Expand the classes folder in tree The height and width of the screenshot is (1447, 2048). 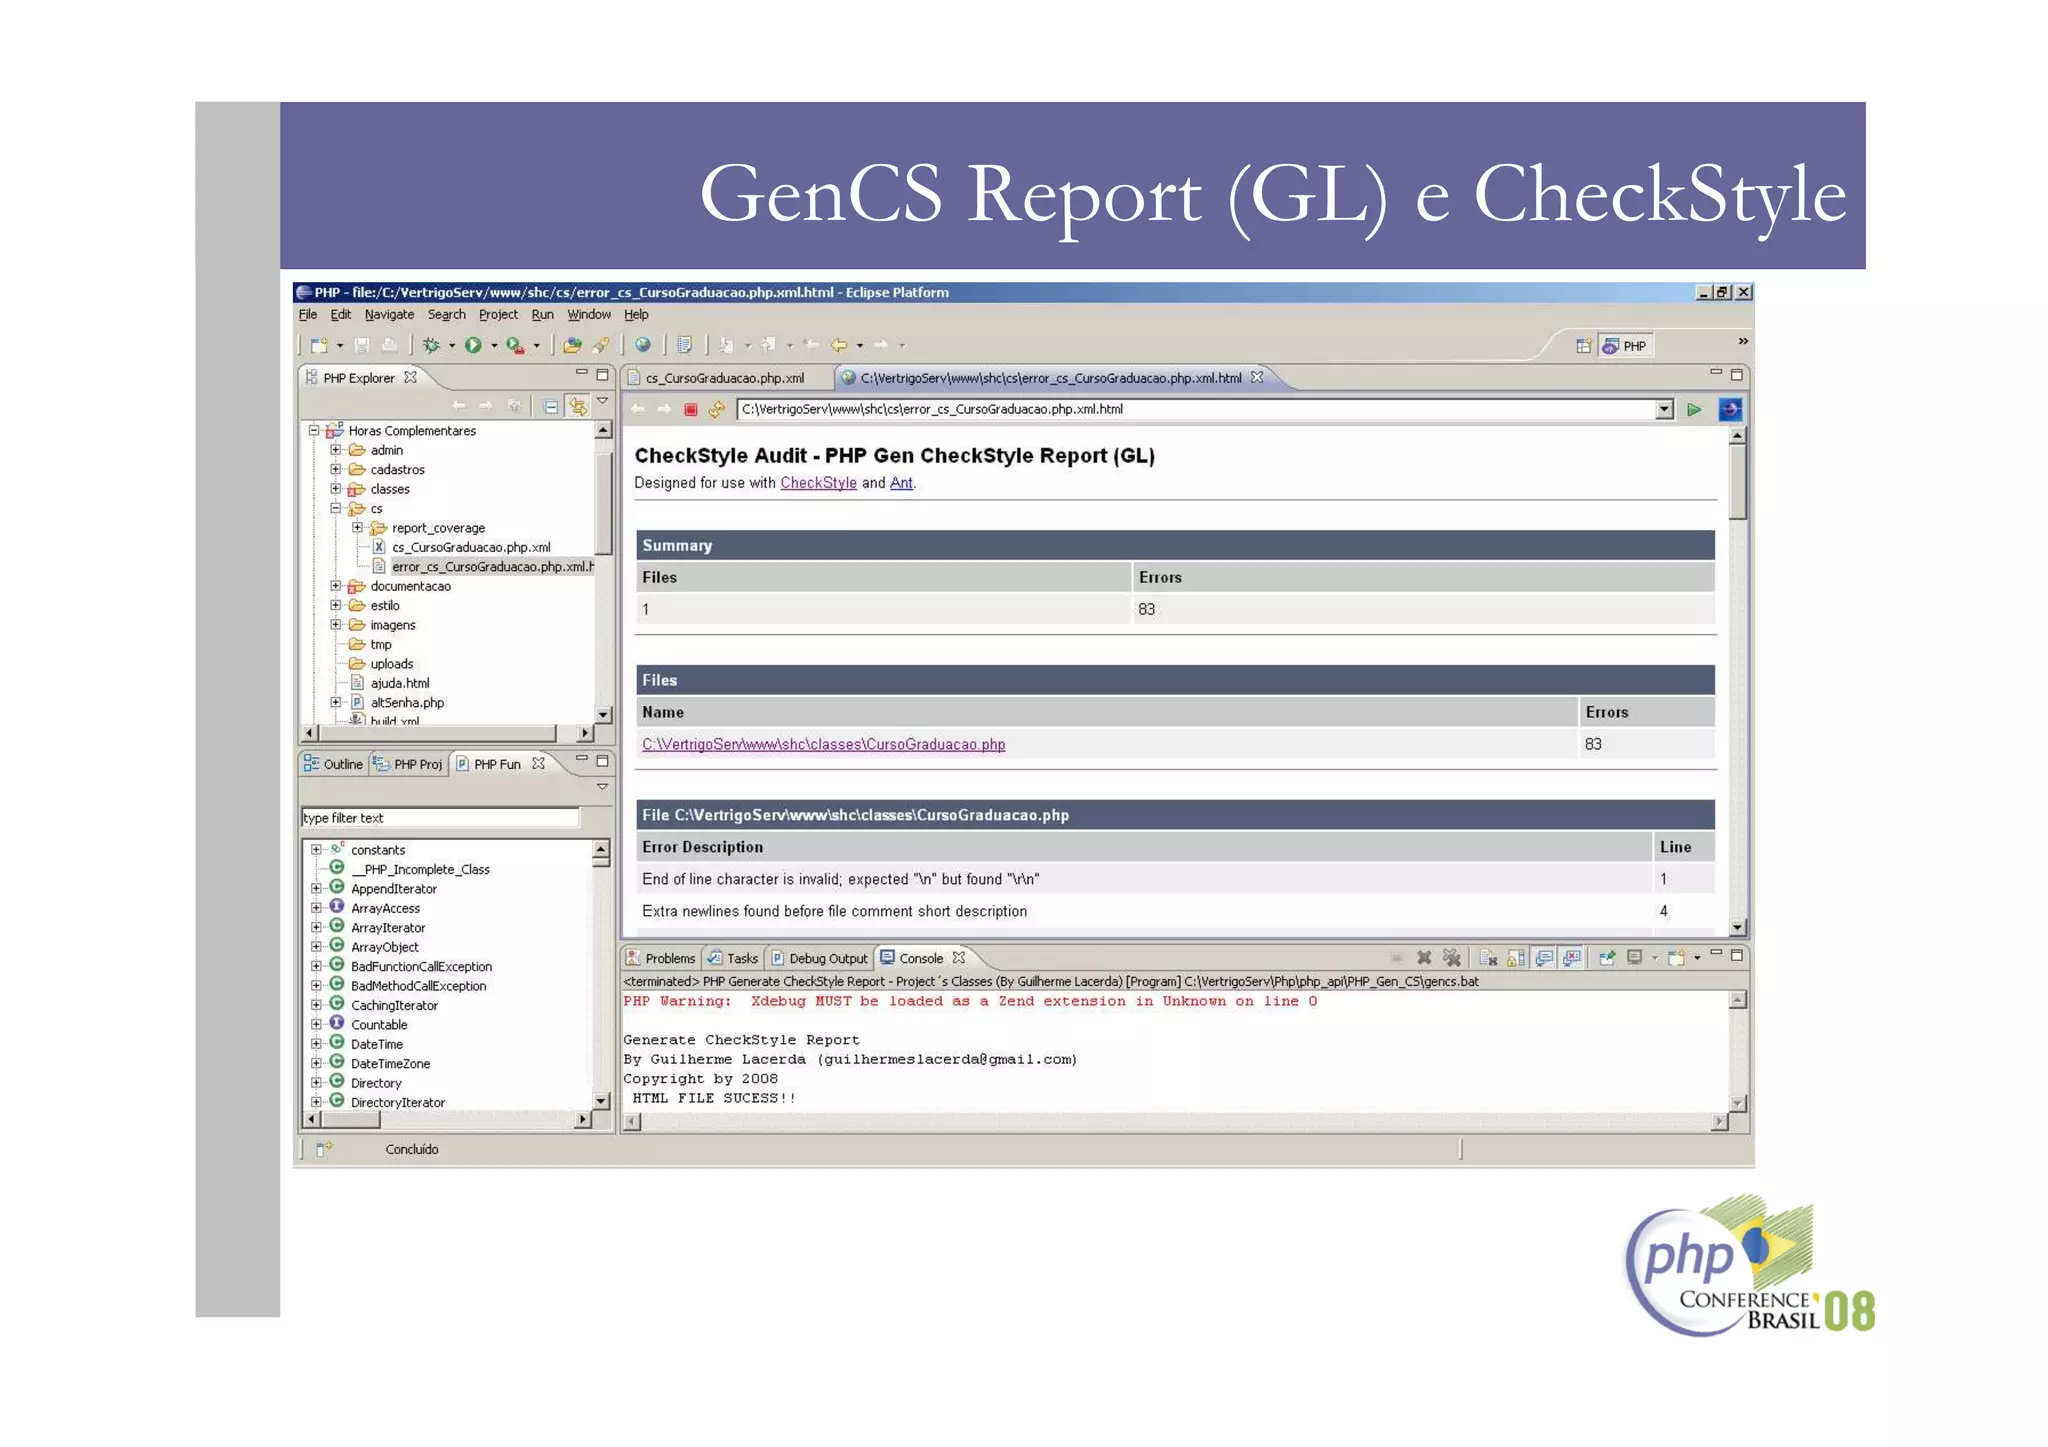click(x=336, y=489)
